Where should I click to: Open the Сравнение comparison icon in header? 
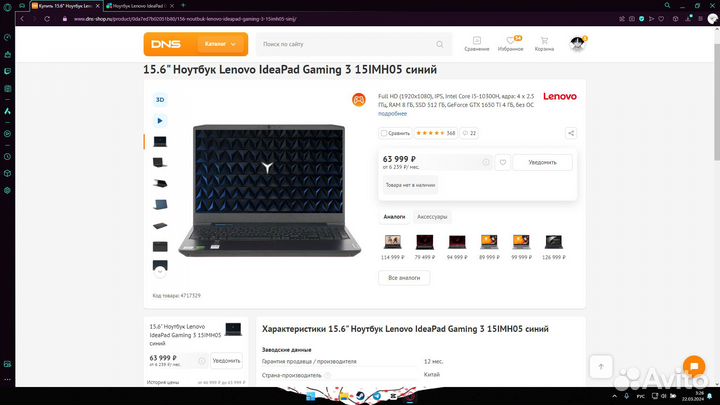click(477, 44)
